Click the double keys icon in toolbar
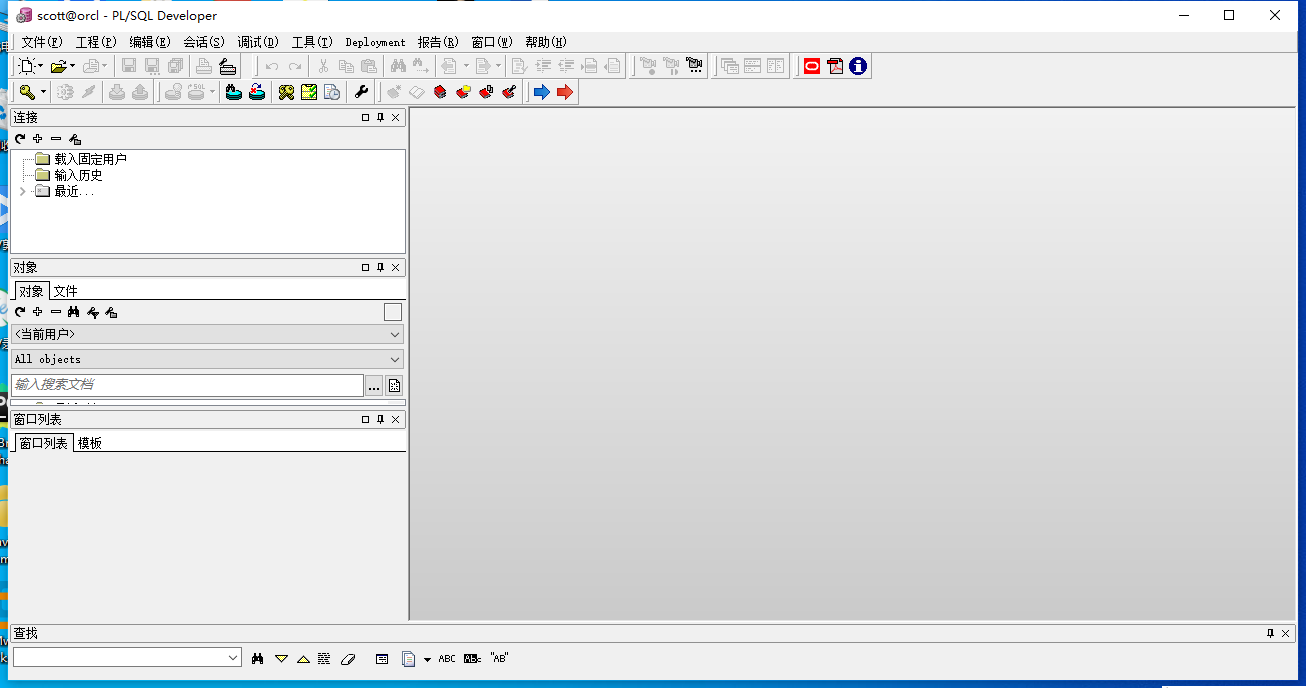Screen dimensions: 1306x688 click(x=286, y=93)
